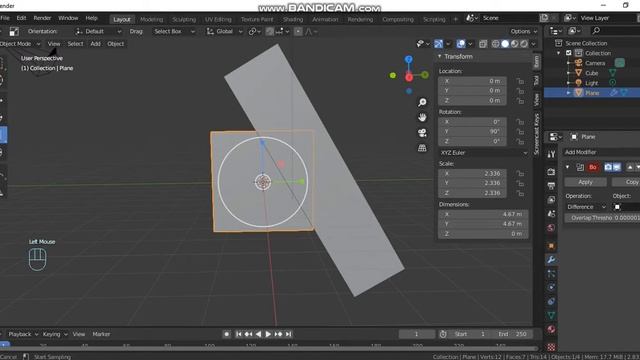This screenshot has height=360, width=640.
Task: Open the Scene properties tab icon
Action: 551,213
